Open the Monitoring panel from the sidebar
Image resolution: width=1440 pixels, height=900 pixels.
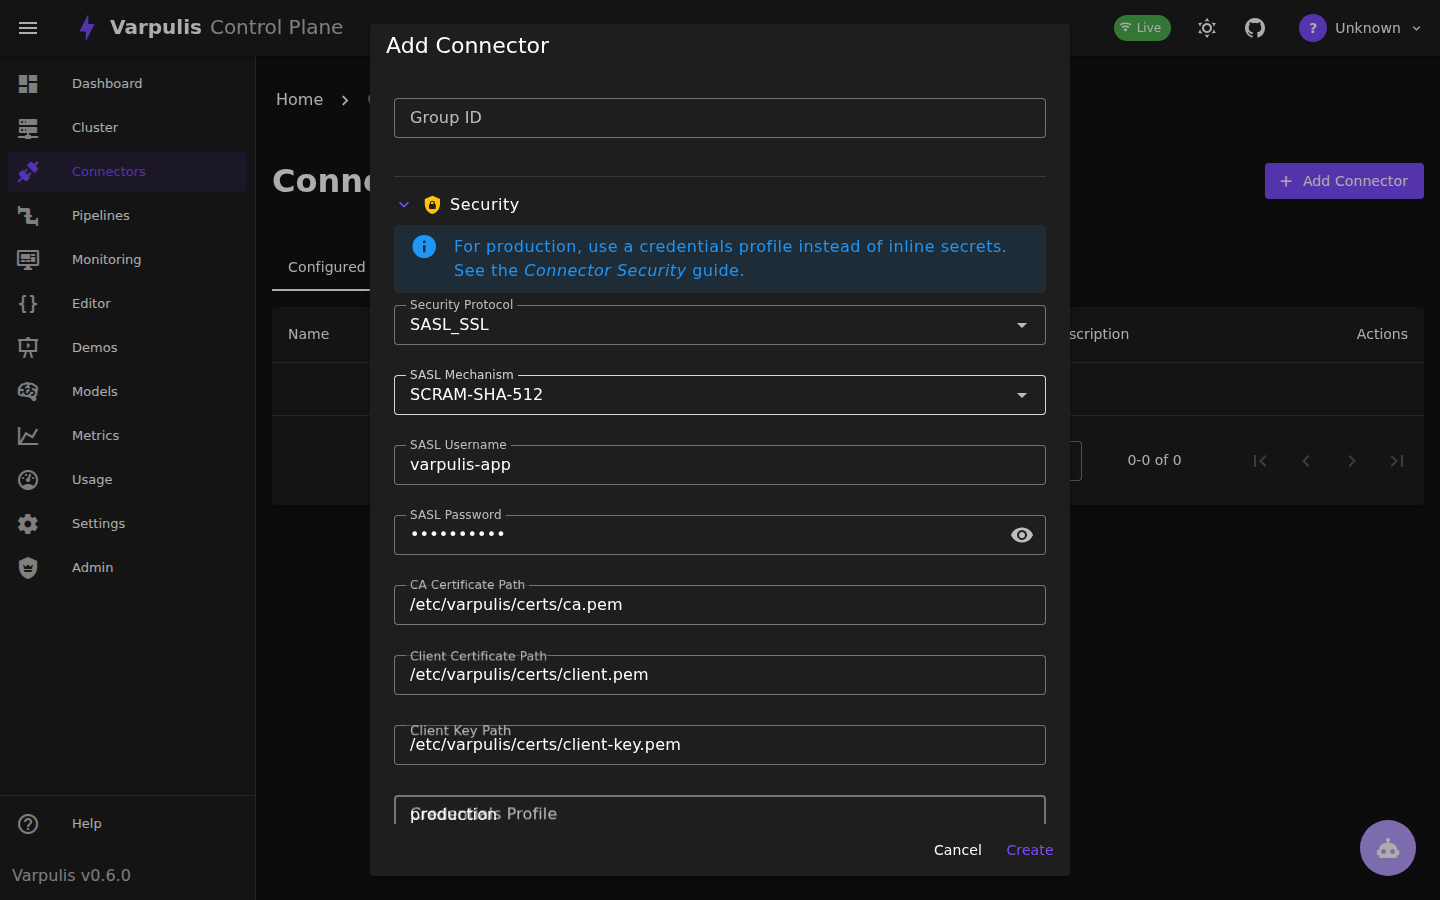pos(104,259)
